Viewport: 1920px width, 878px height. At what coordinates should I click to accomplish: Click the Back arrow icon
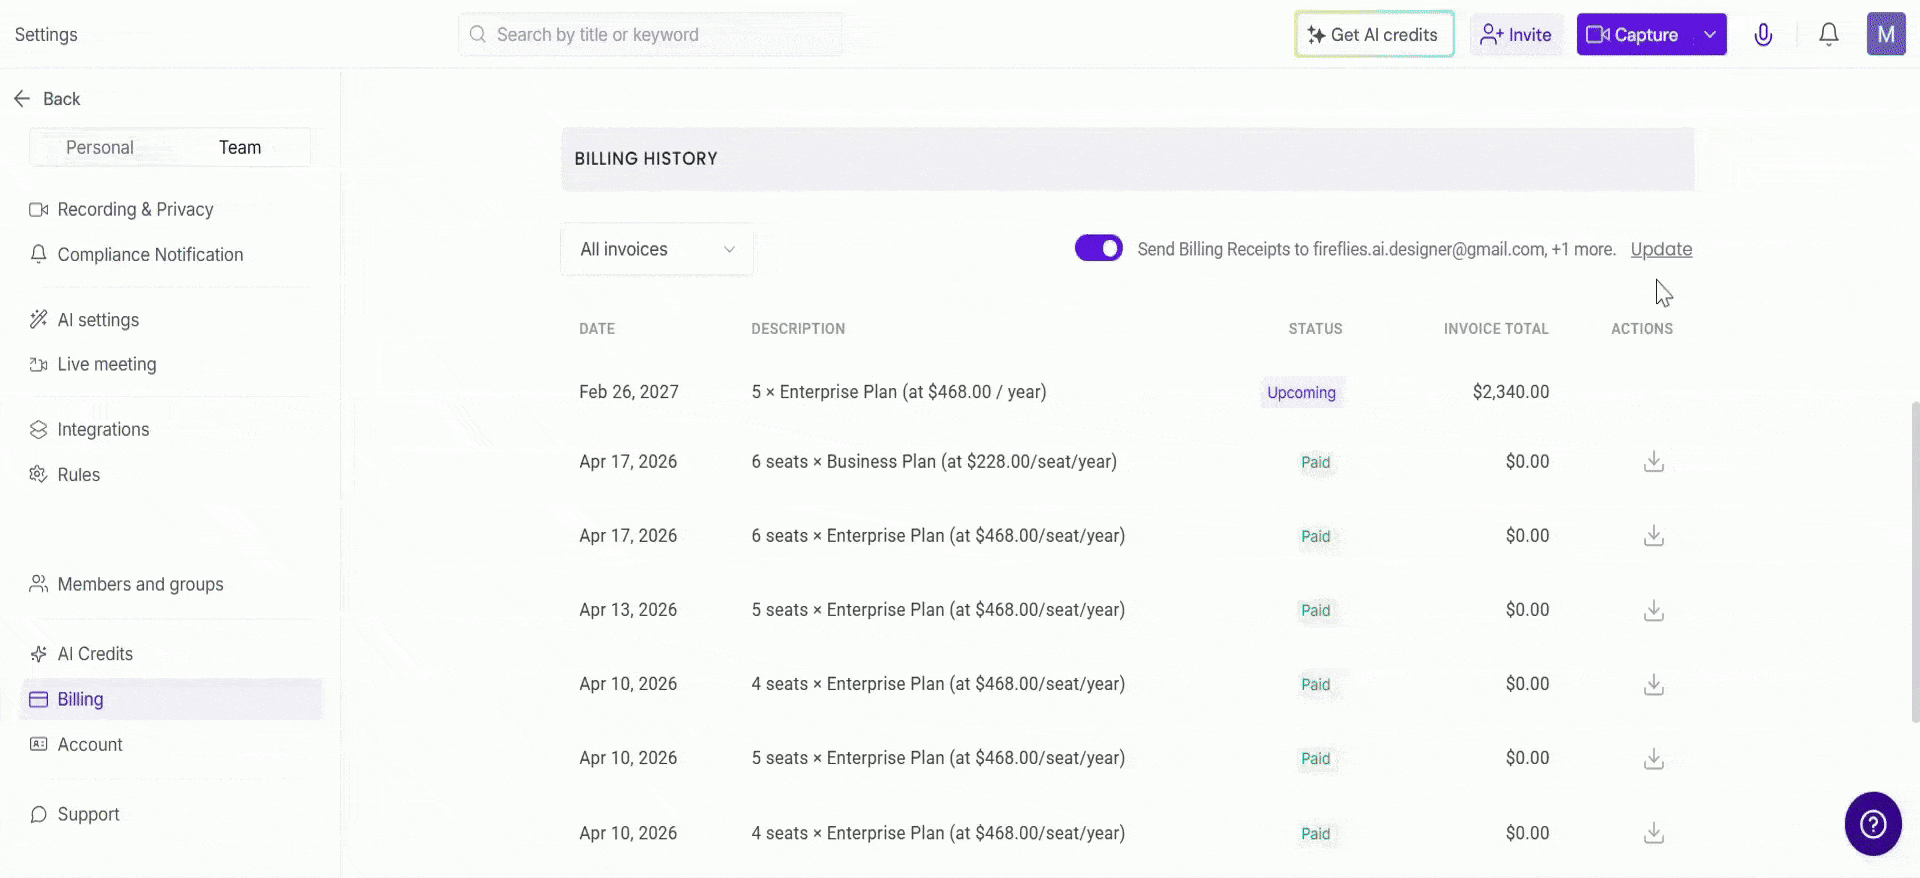coord(22,98)
